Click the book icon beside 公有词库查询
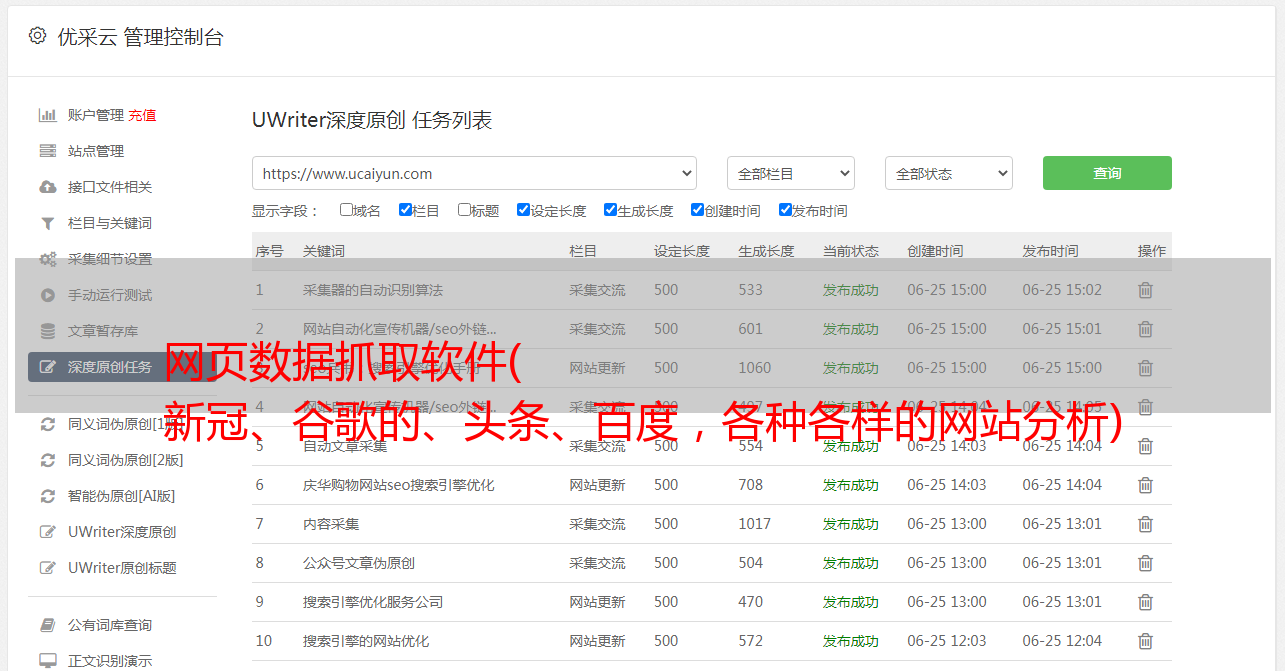This screenshot has width=1285, height=671. [47, 625]
